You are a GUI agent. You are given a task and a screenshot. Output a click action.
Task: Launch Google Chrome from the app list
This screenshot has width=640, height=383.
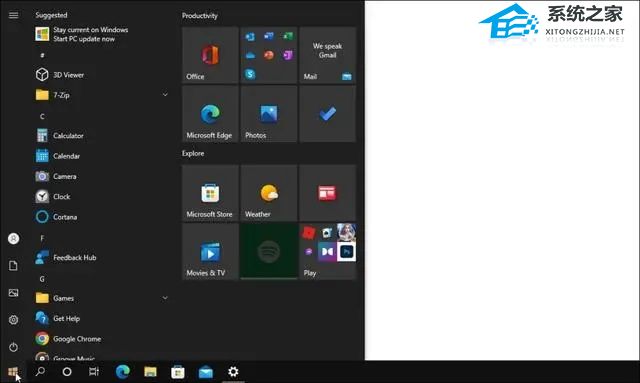click(x=101, y=339)
